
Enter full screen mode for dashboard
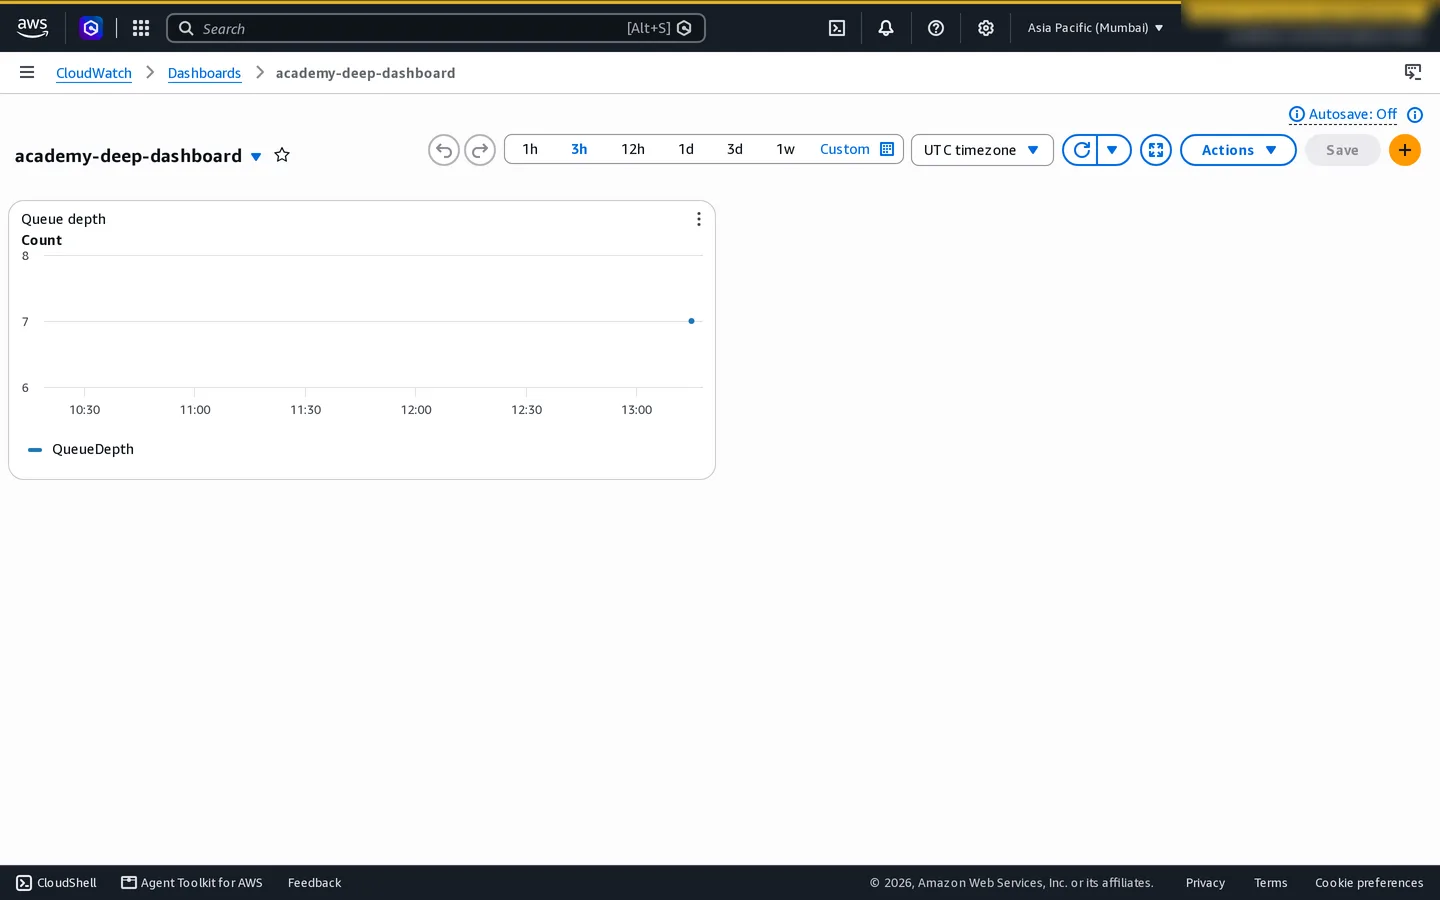pyautogui.click(x=1156, y=150)
